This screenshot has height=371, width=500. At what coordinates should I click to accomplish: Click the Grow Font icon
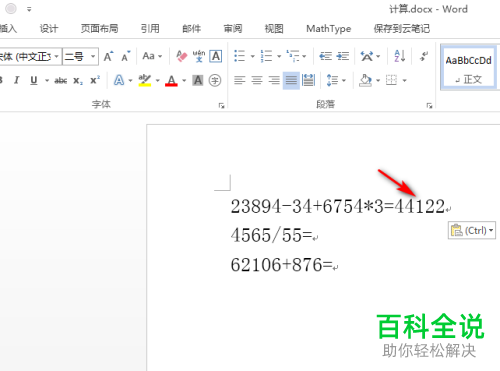108,56
